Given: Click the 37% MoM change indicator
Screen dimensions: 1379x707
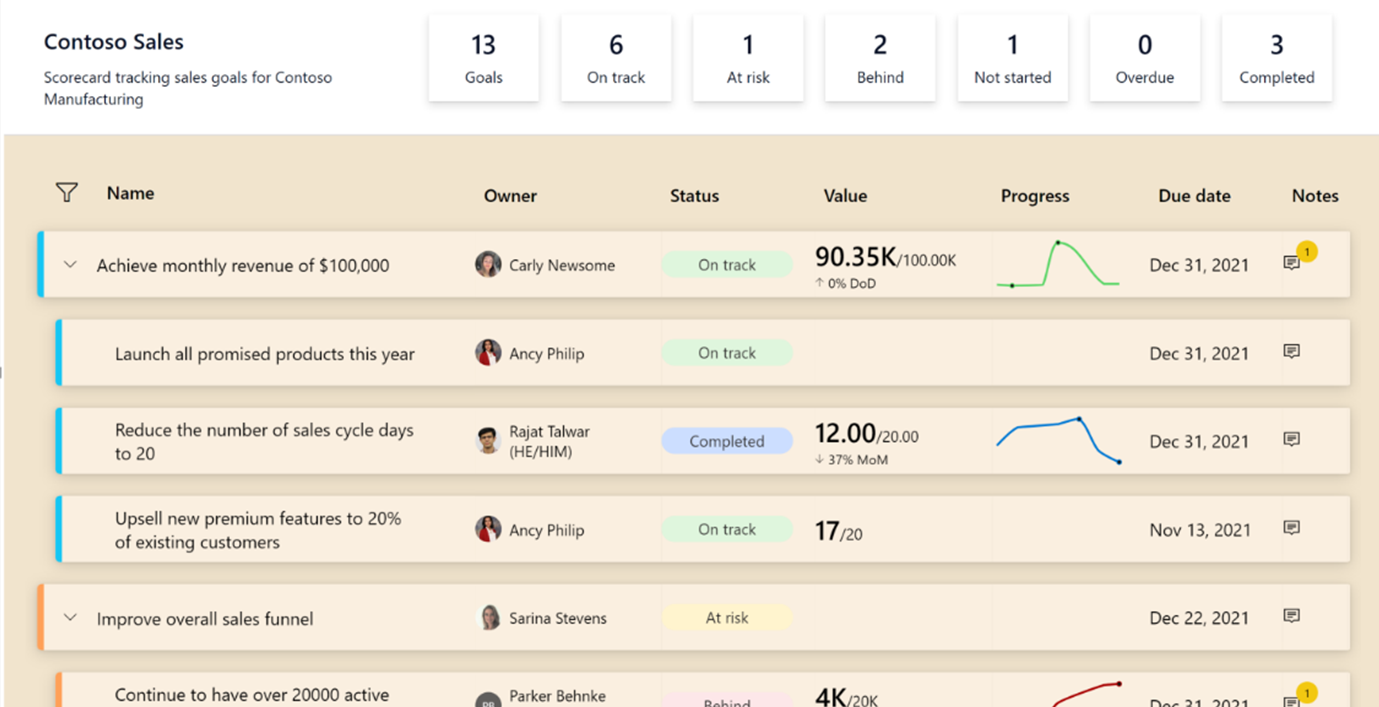Looking at the screenshot, I should point(851,460).
